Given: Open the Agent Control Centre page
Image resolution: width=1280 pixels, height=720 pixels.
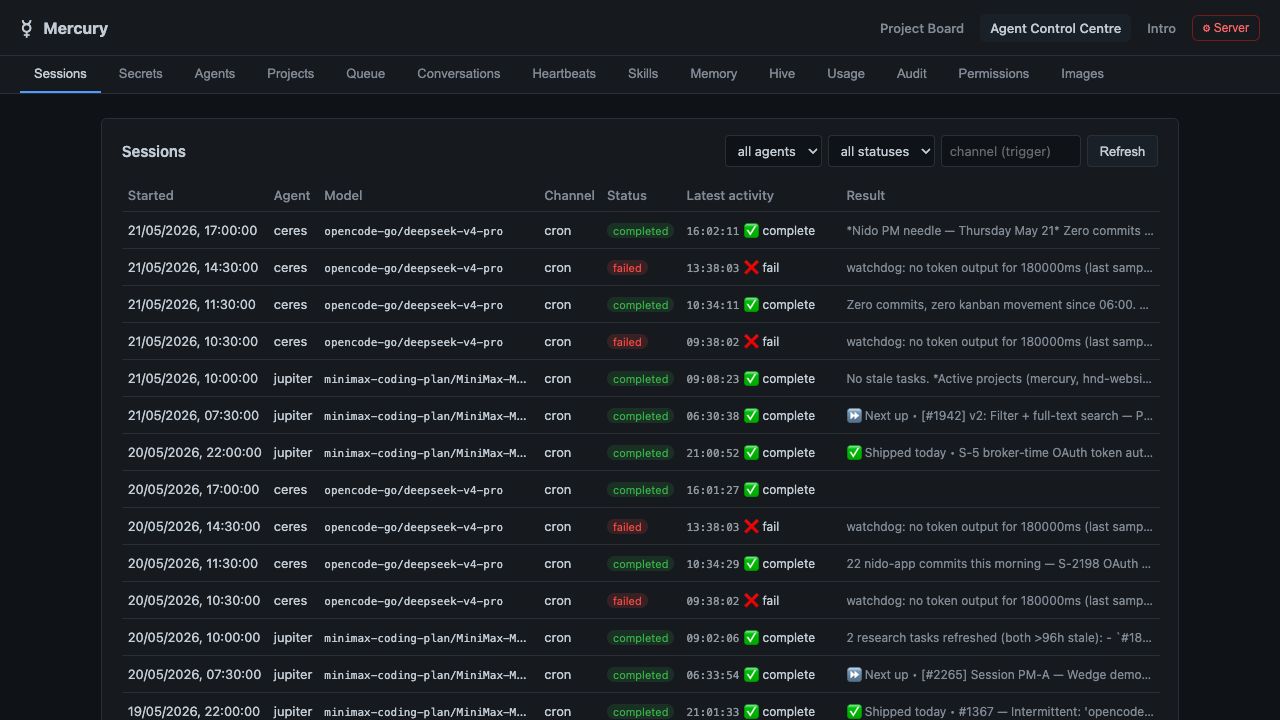Looking at the screenshot, I should tap(1055, 28).
